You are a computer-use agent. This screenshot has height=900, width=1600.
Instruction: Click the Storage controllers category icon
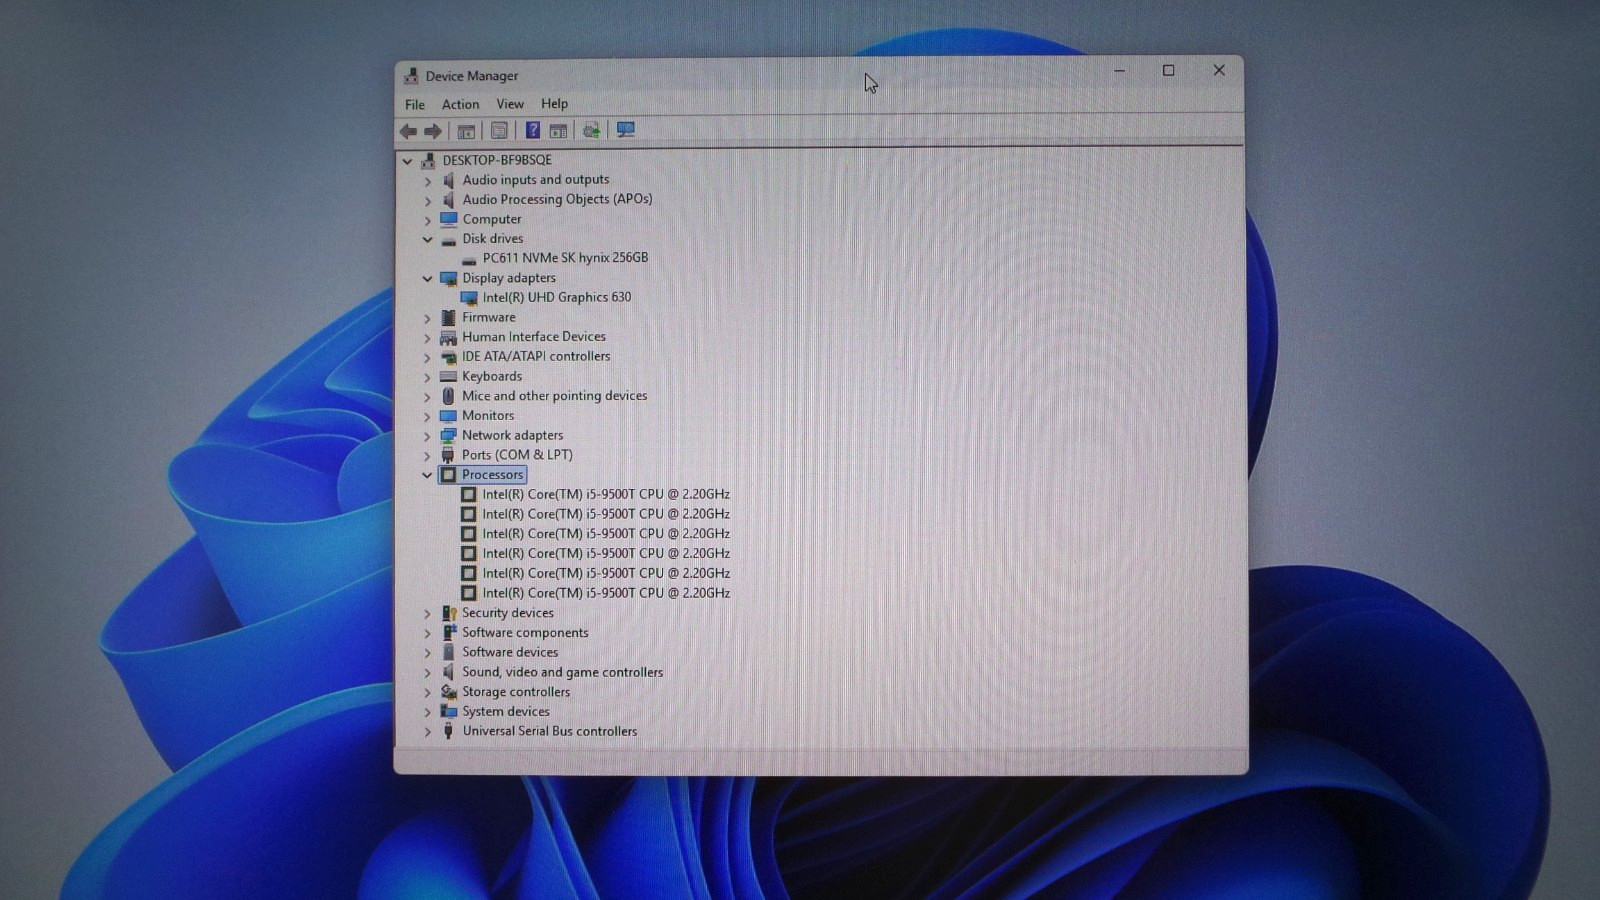tap(449, 692)
